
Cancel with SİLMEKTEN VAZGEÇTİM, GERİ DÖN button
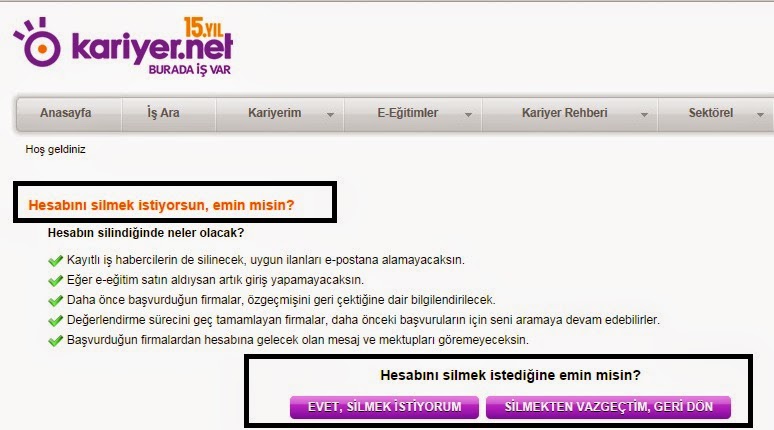(x=608, y=407)
